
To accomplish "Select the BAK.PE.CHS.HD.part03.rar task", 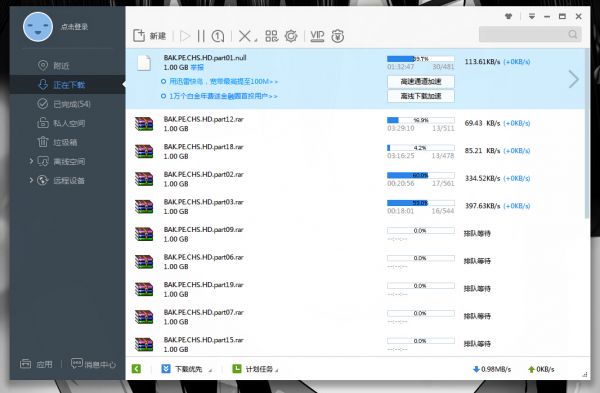I will [355, 206].
